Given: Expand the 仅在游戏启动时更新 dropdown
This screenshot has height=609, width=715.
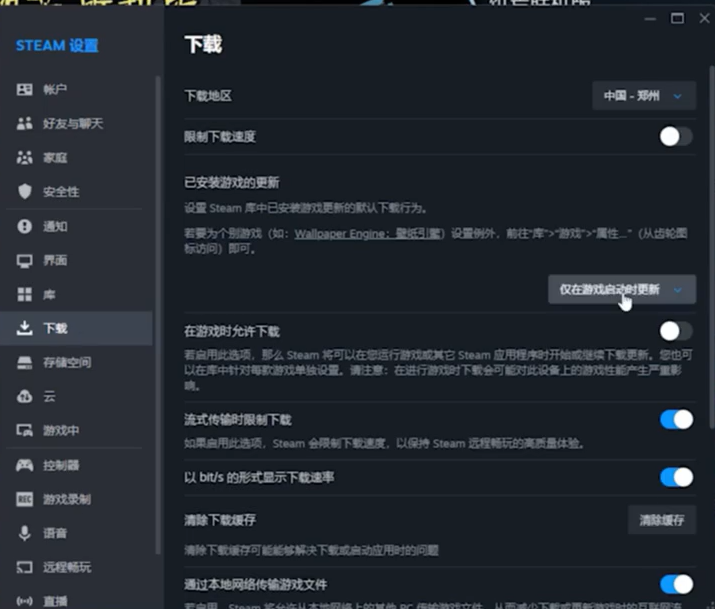Looking at the screenshot, I should coord(621,290).
